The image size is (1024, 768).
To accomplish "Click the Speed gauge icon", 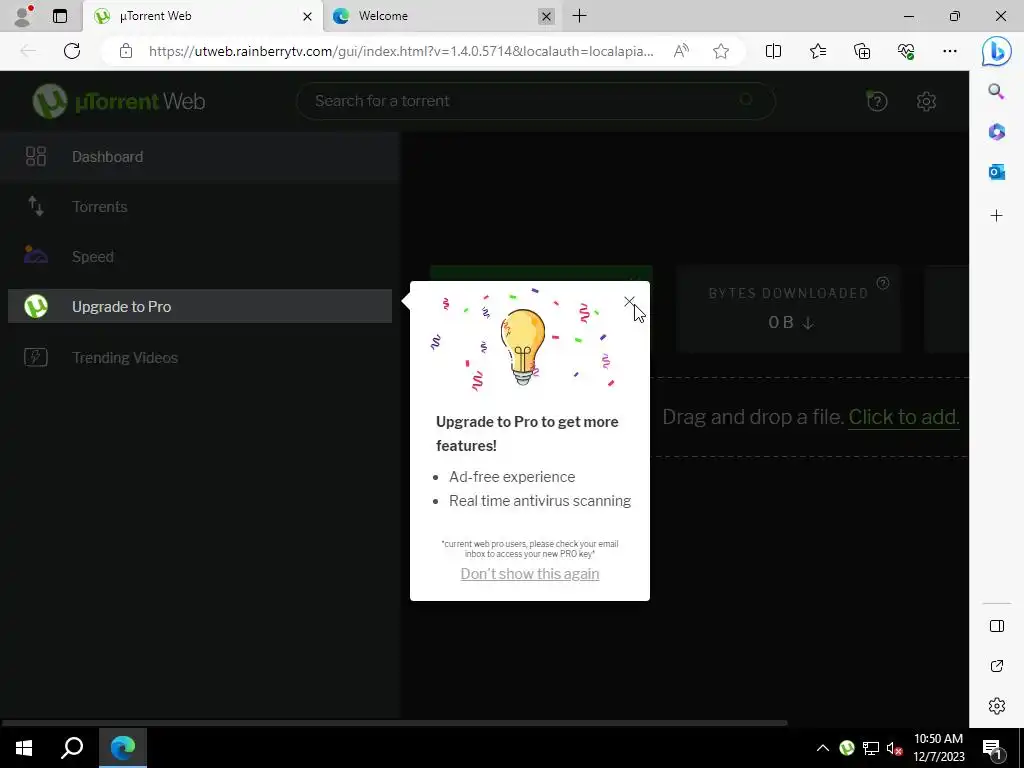I will (35, 255).
